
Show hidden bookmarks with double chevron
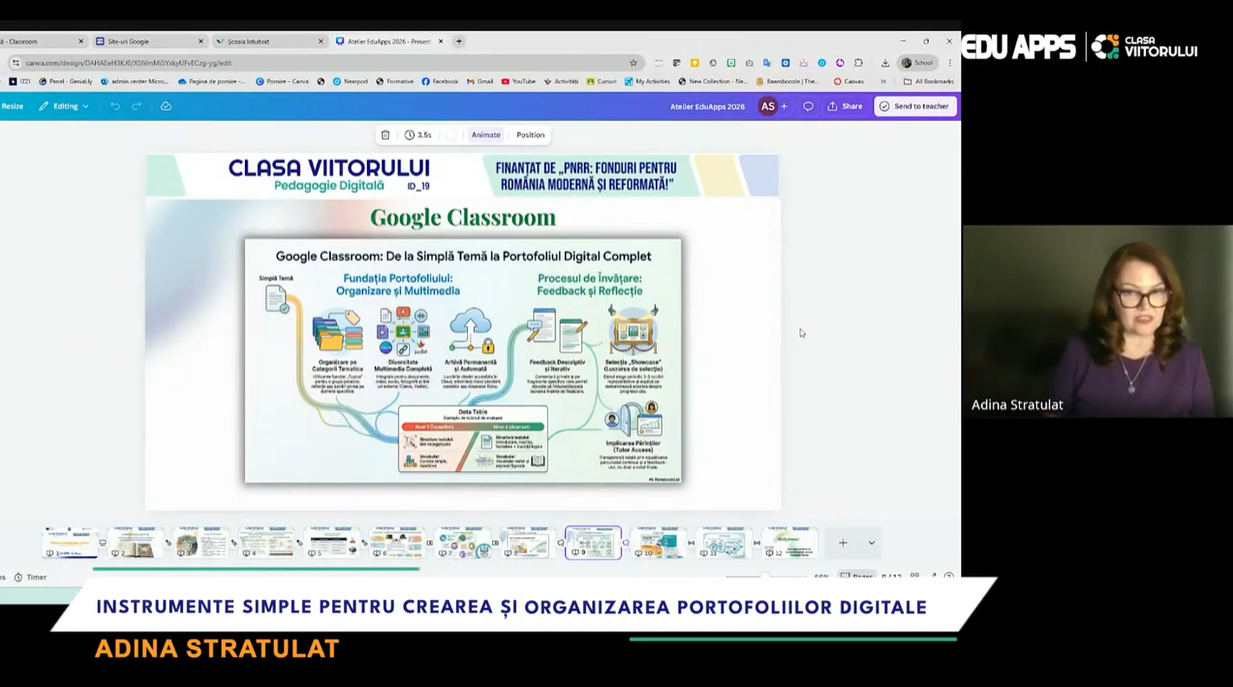point(883,82)
